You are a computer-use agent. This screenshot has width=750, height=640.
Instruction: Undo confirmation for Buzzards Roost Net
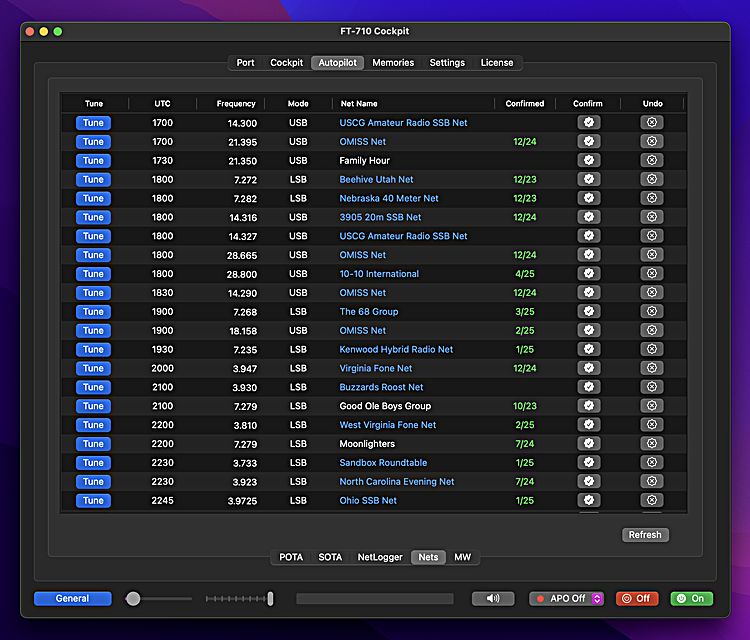coord(651,387)
